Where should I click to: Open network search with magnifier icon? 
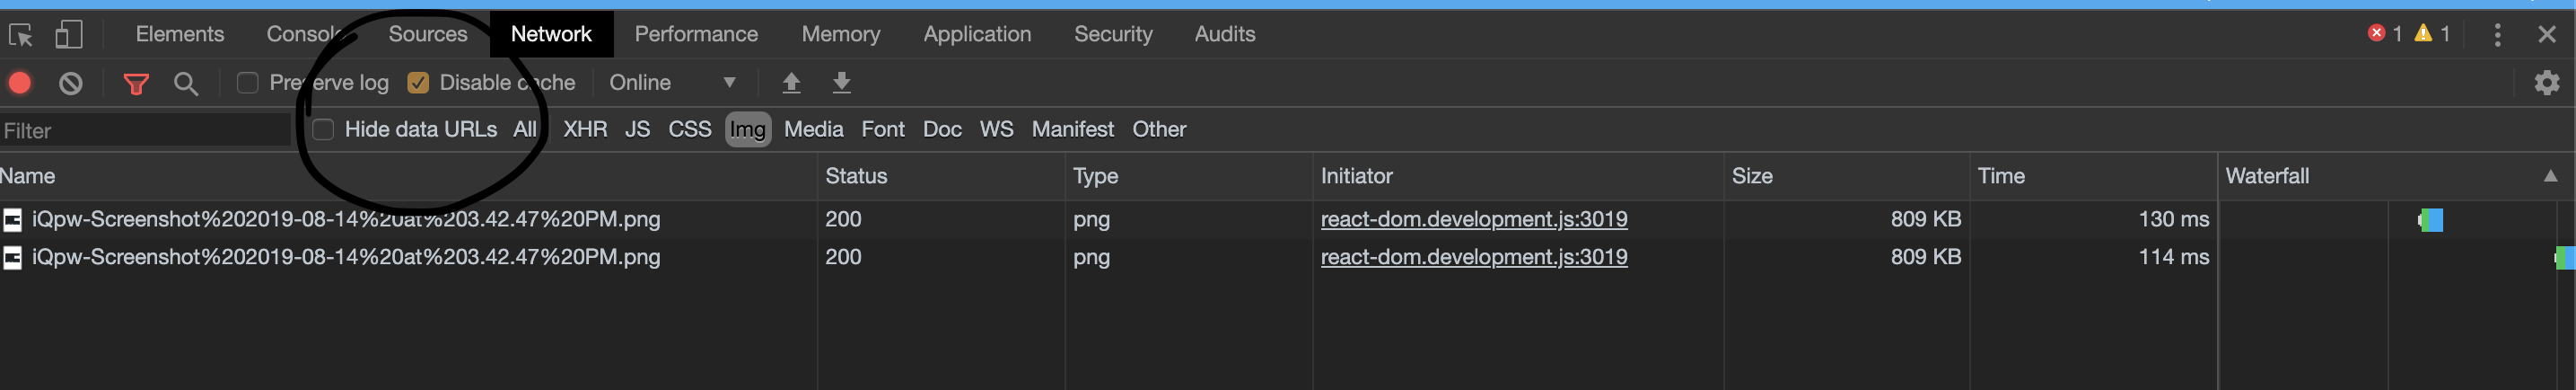[x=185, y=83]
